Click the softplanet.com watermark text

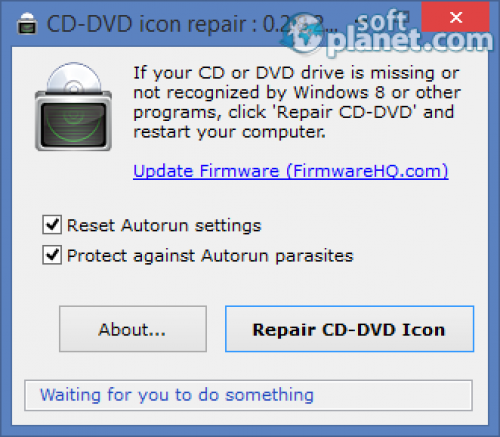(408, 33)
